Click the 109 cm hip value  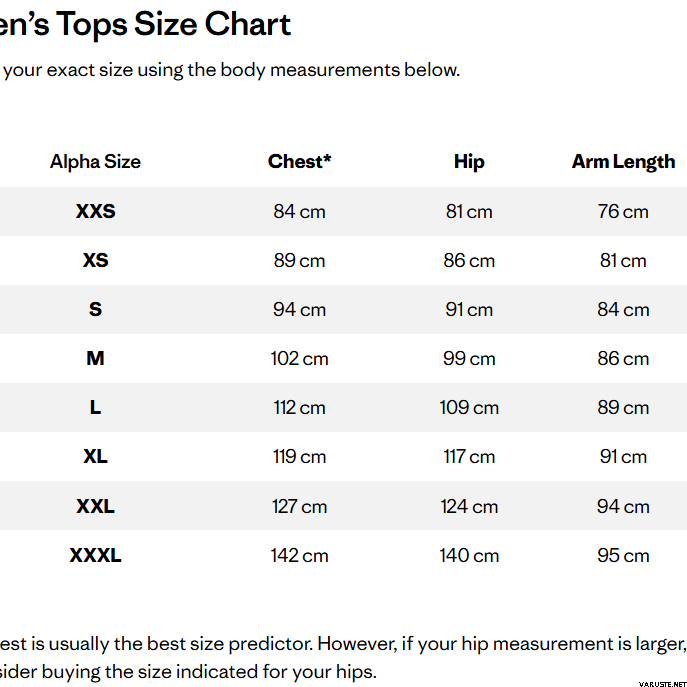coord(469,408)
